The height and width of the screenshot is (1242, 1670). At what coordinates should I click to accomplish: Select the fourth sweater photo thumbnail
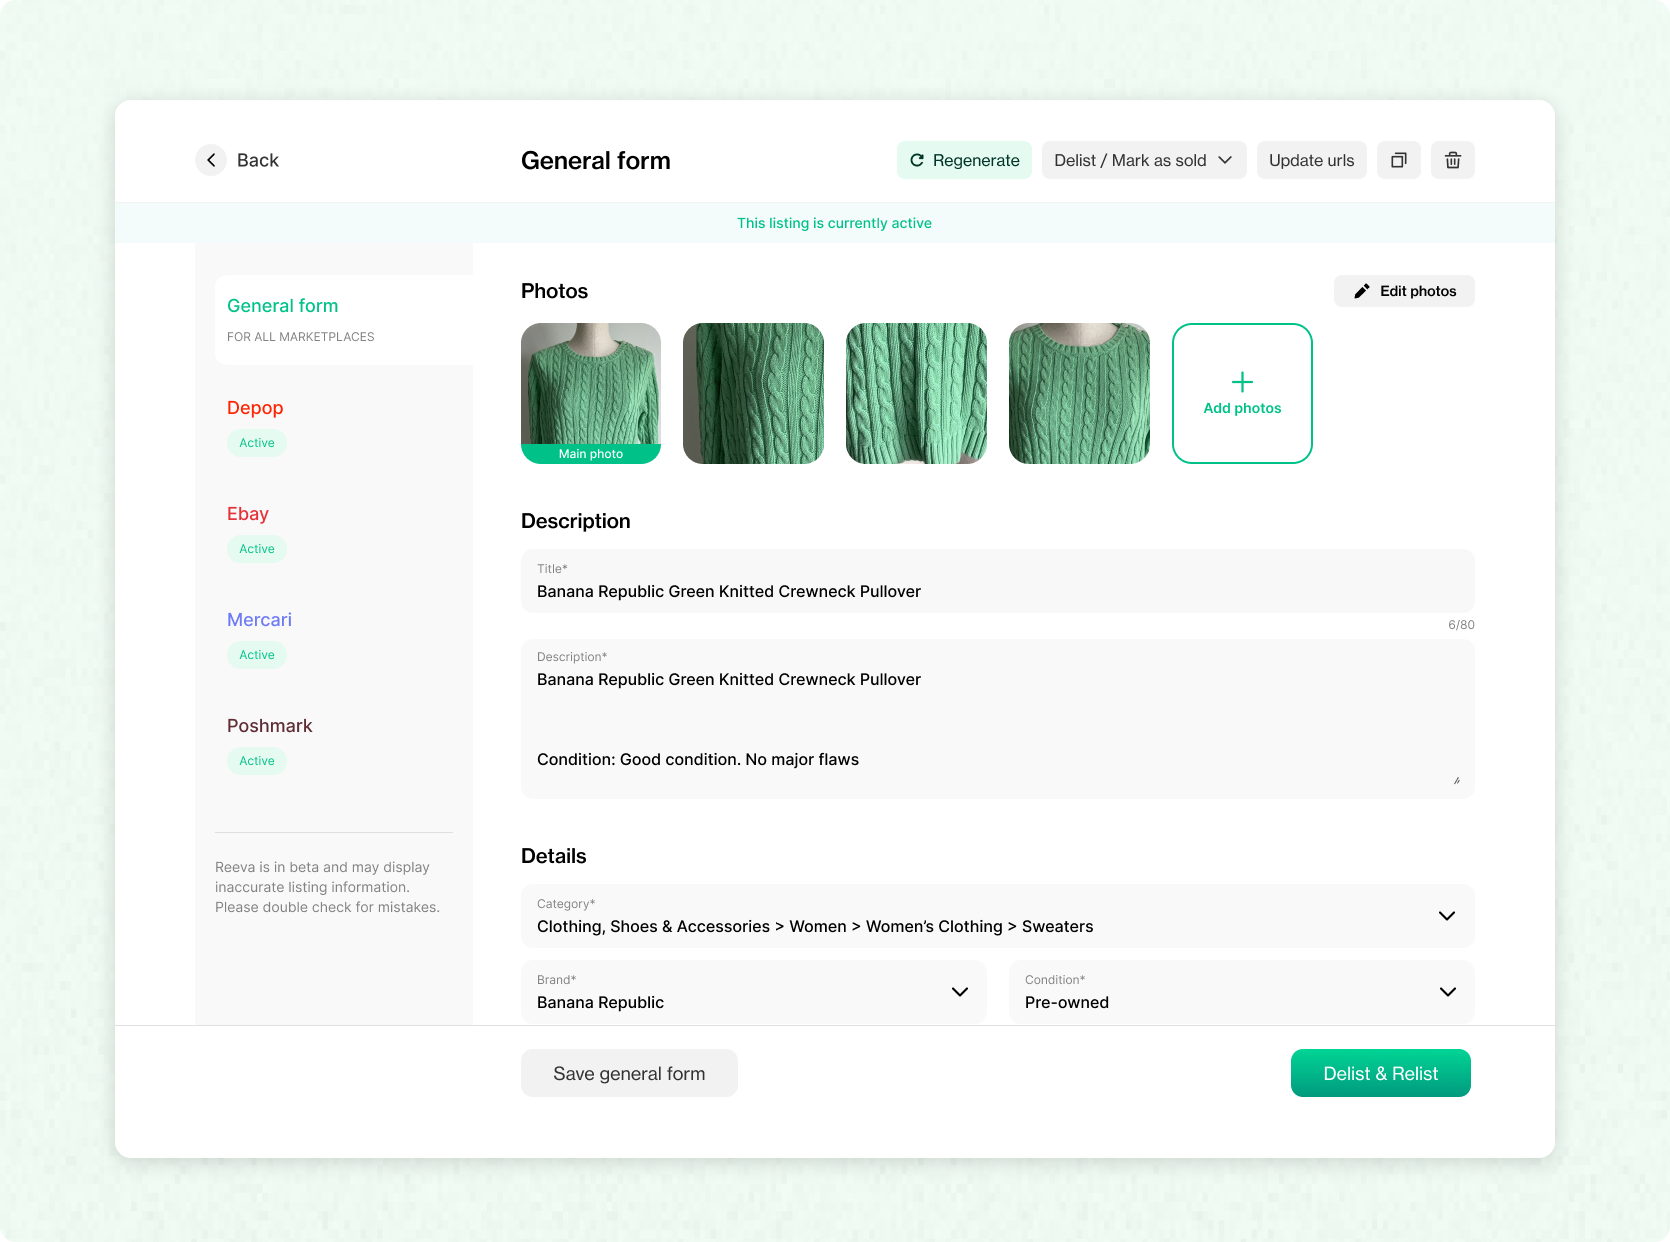pyautogui.click(x=1079, y=393)
